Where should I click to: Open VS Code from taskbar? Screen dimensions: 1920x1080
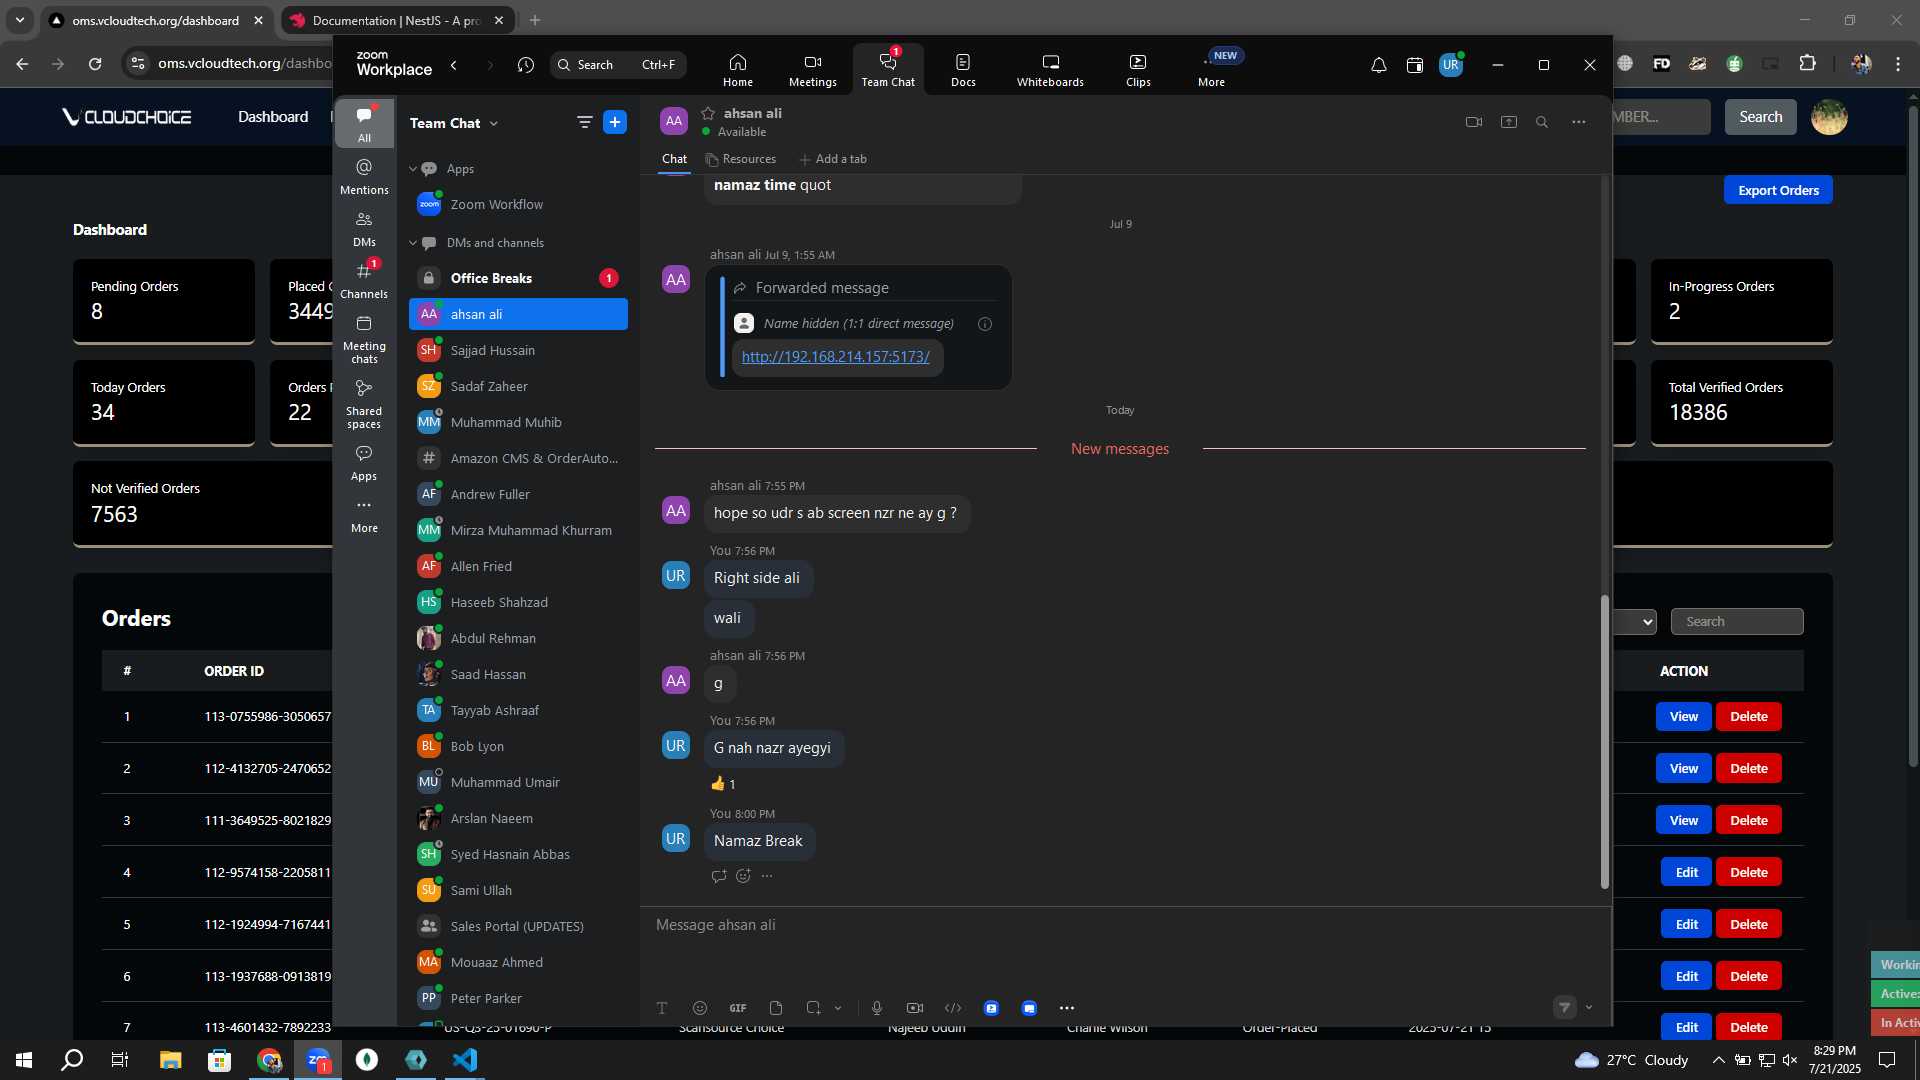pos(465,1060)
